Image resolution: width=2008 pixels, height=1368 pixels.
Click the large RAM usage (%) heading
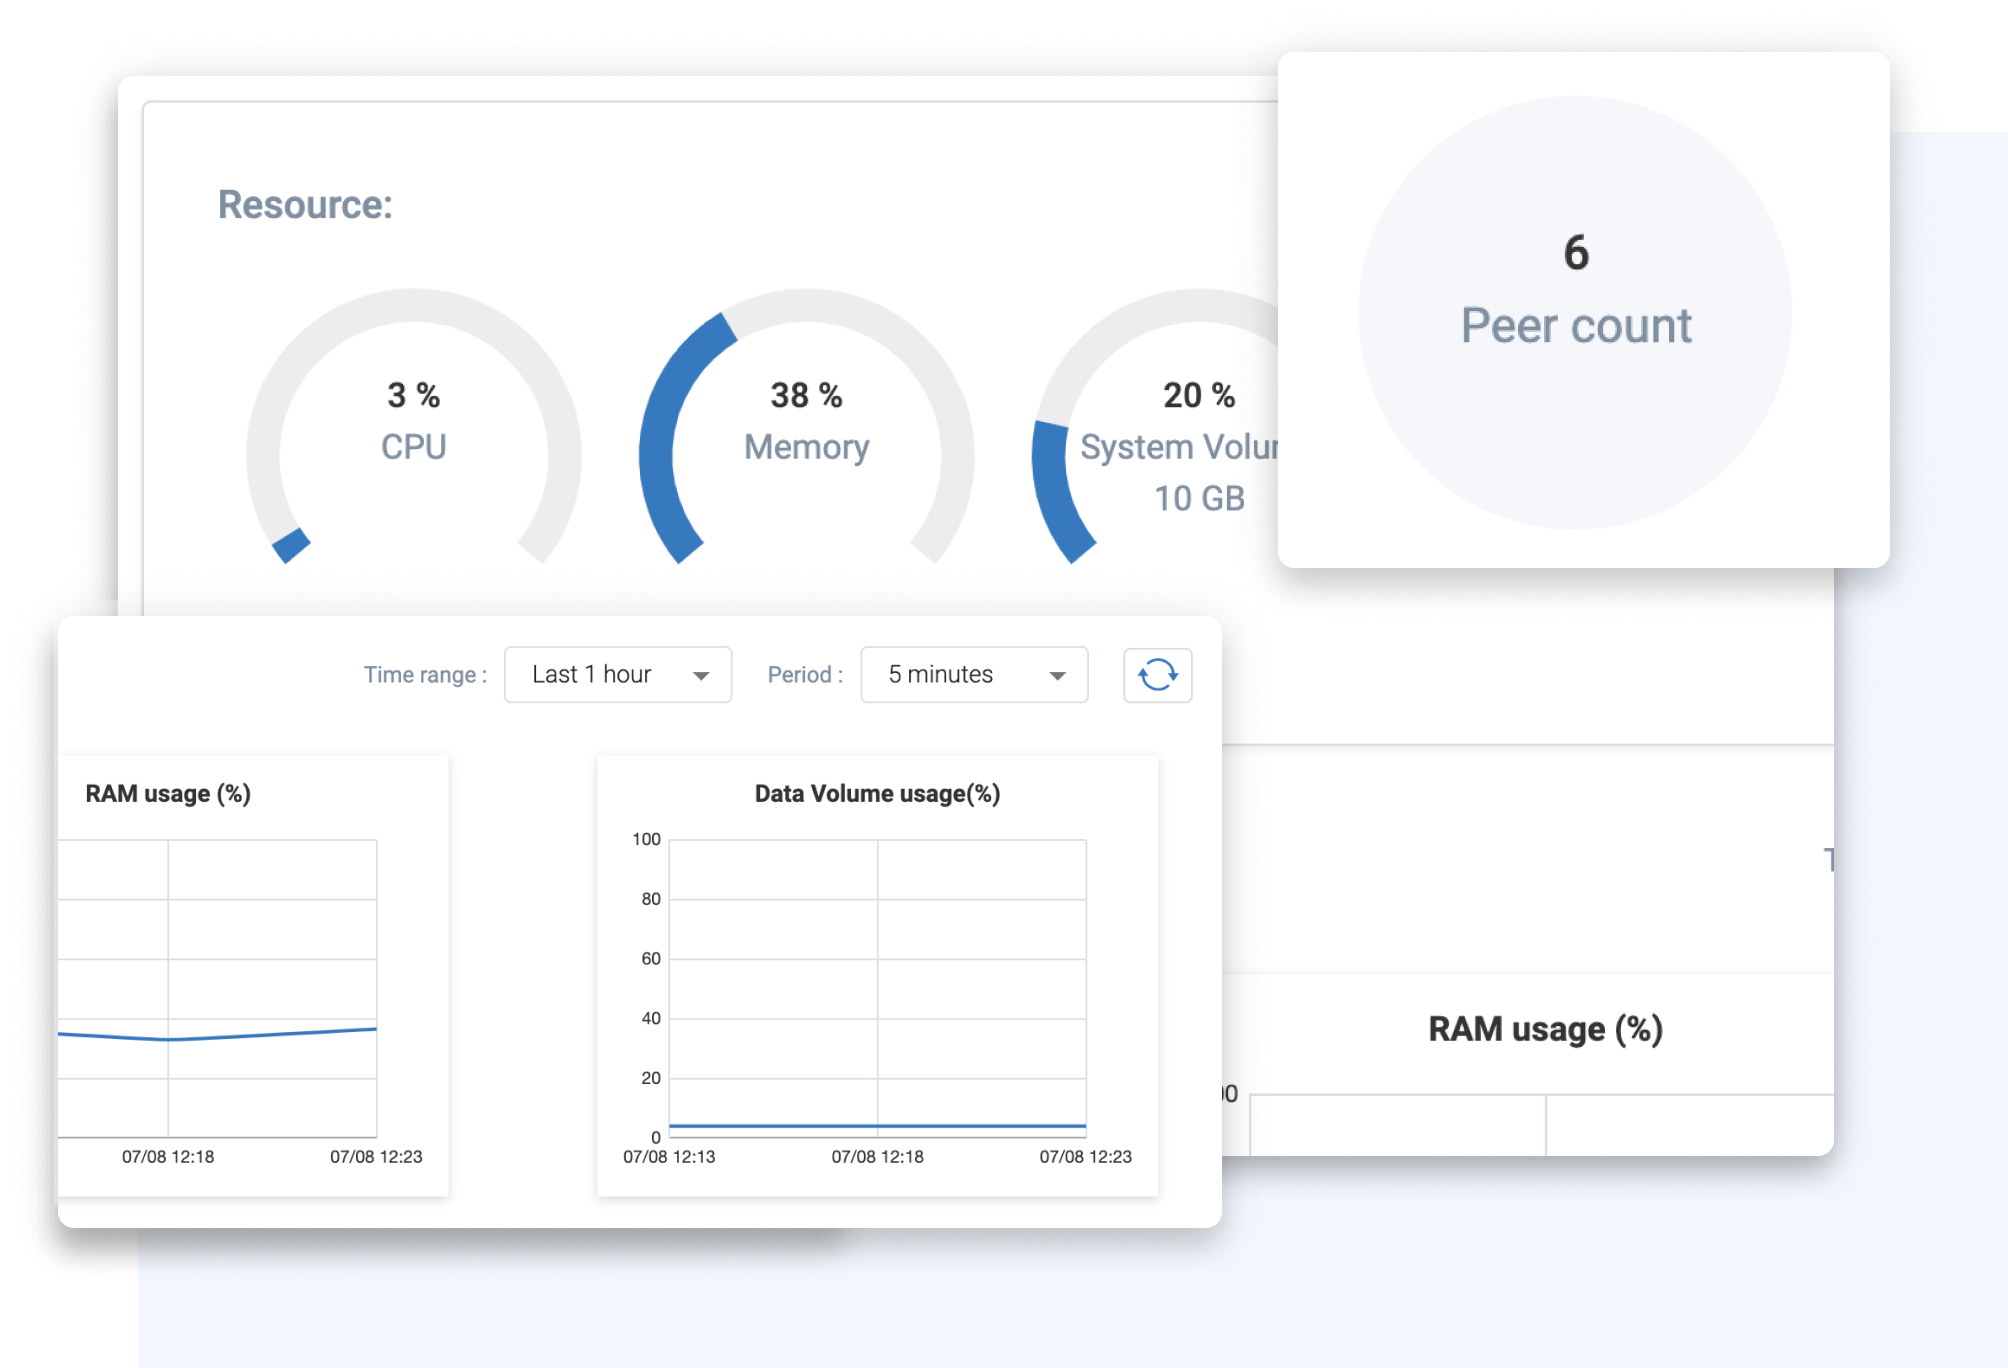coord(1544,1029)
